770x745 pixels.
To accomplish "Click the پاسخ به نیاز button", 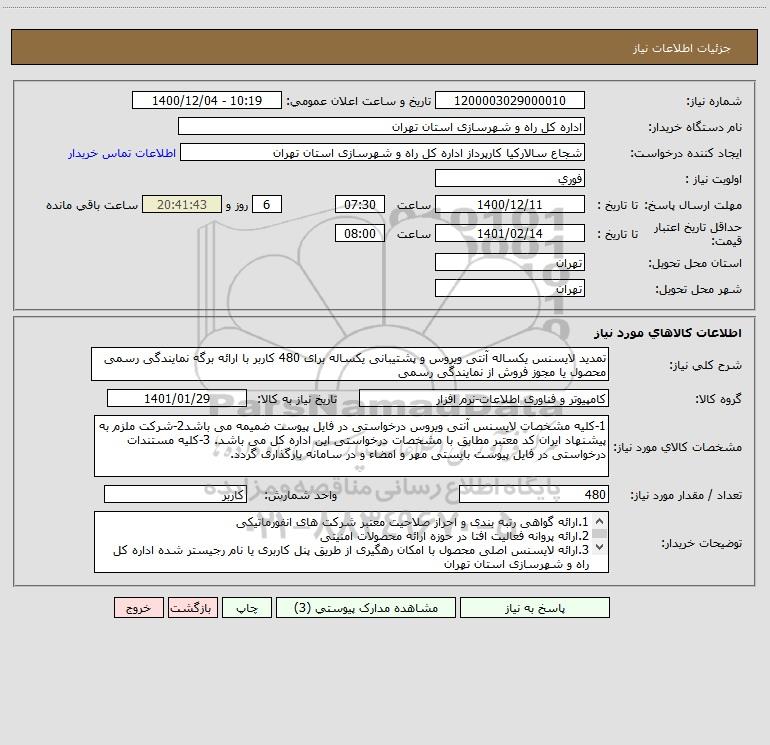I will point(535,608).
